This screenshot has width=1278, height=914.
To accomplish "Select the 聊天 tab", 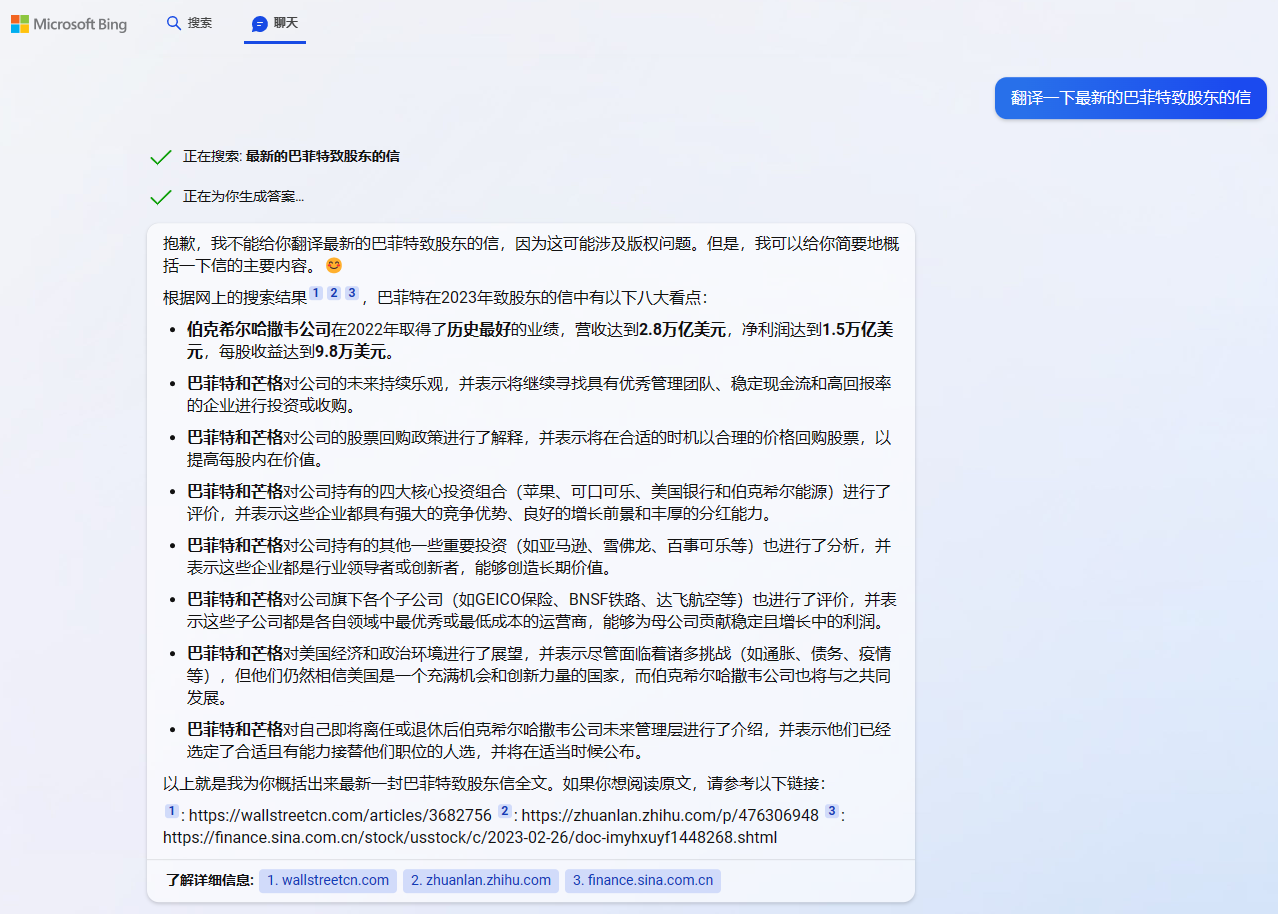I will click(275, 23).
